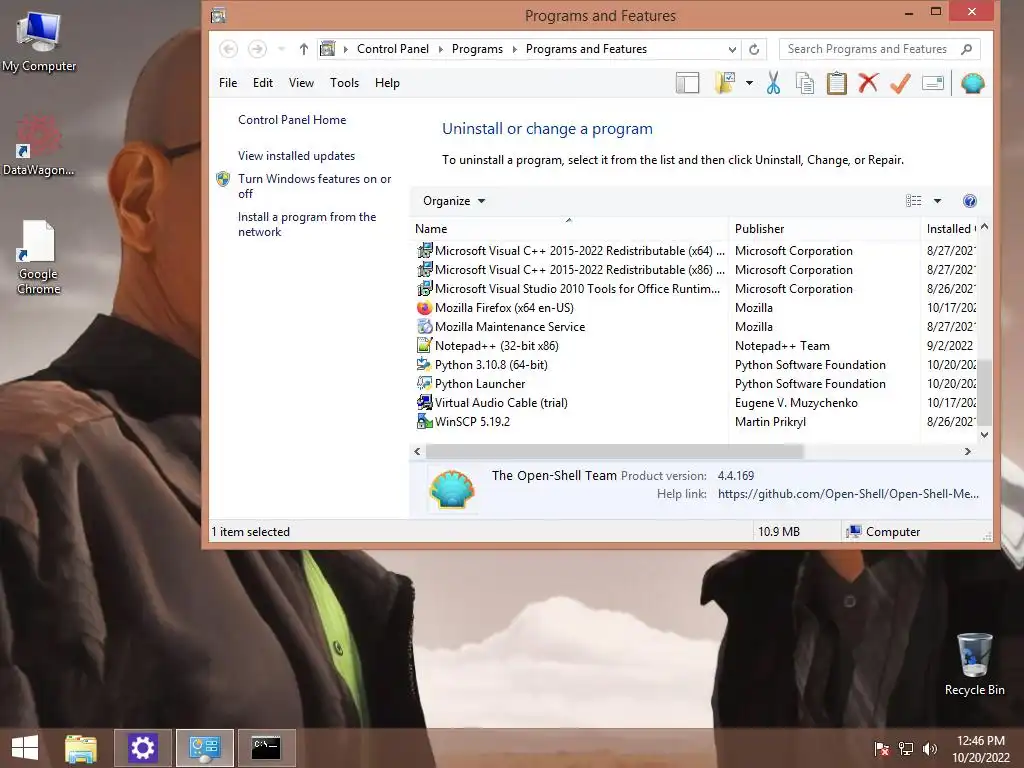Click the Control Panel Home link
The height and width of the screenshot is (768, 1024).
pyautogui.click(x=292, y=120)
